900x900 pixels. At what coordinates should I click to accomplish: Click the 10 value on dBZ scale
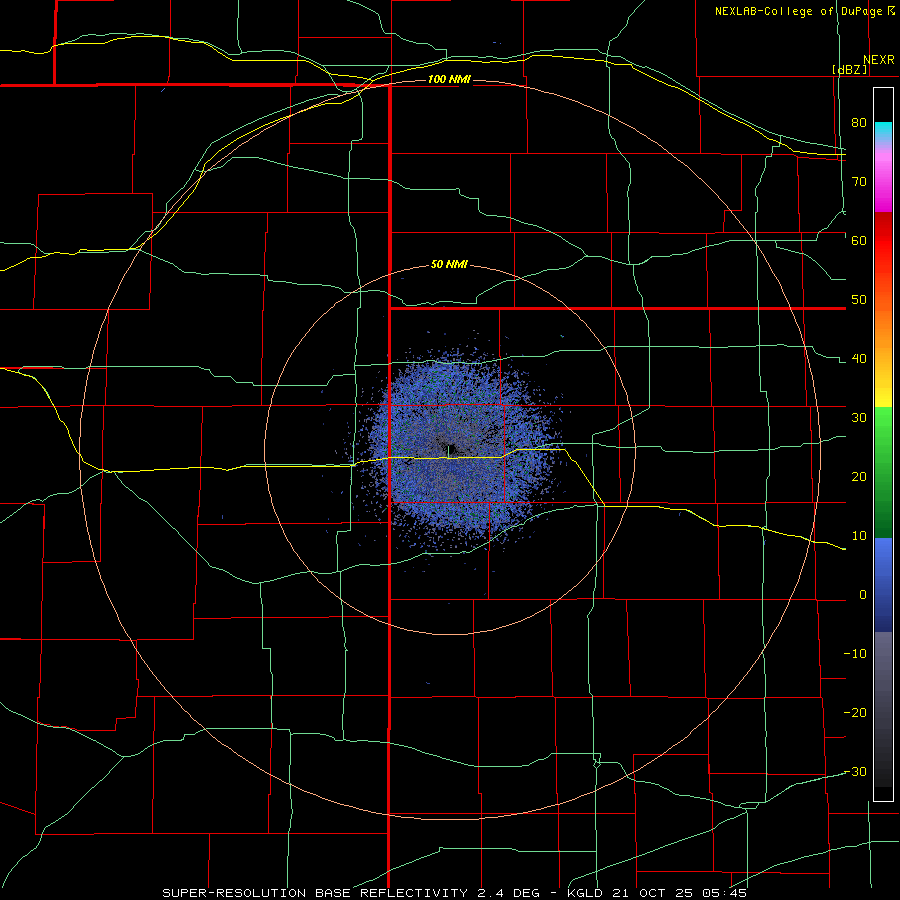(859, 537)
